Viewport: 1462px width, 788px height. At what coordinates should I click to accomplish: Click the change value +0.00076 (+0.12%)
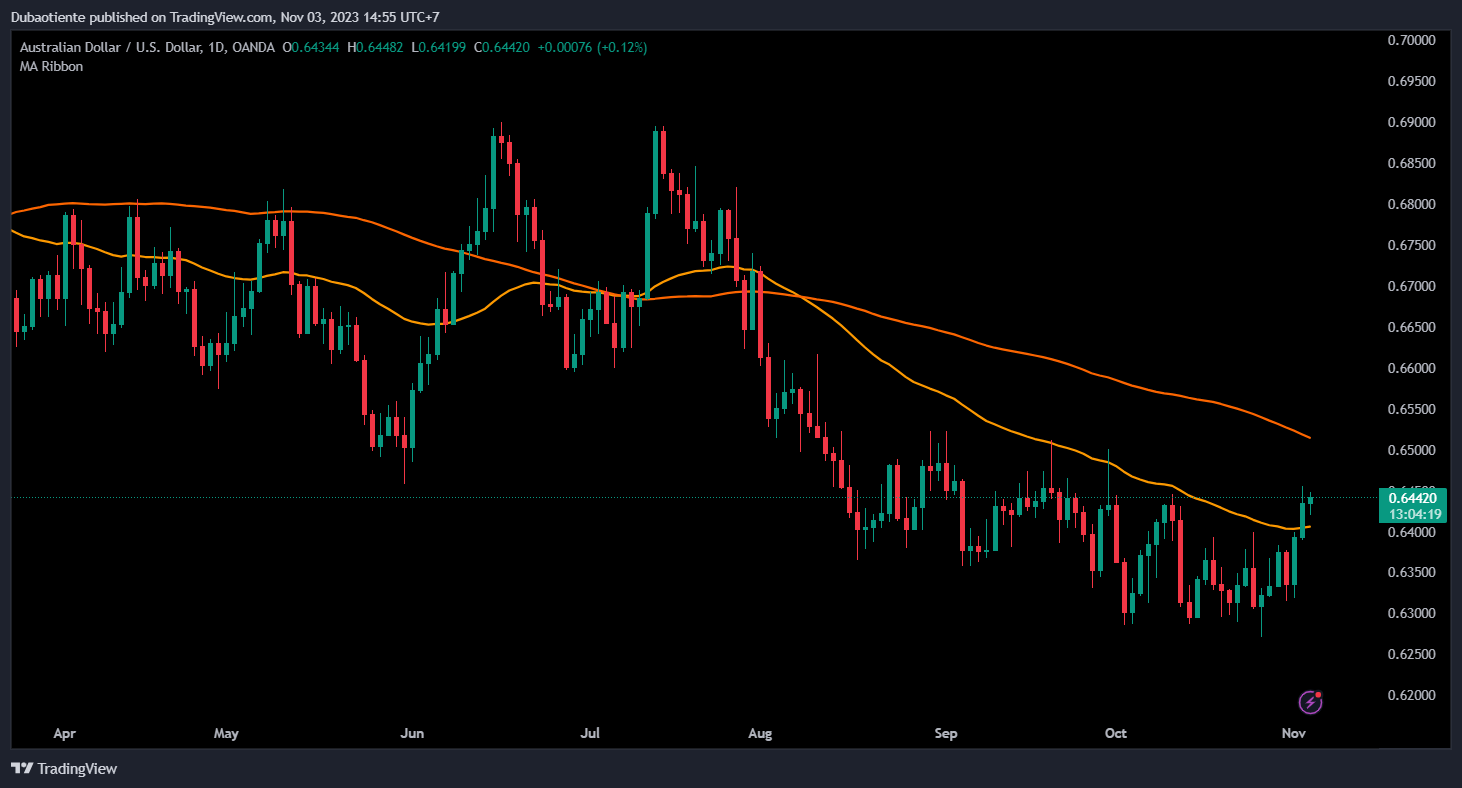(x=593, y=47)
